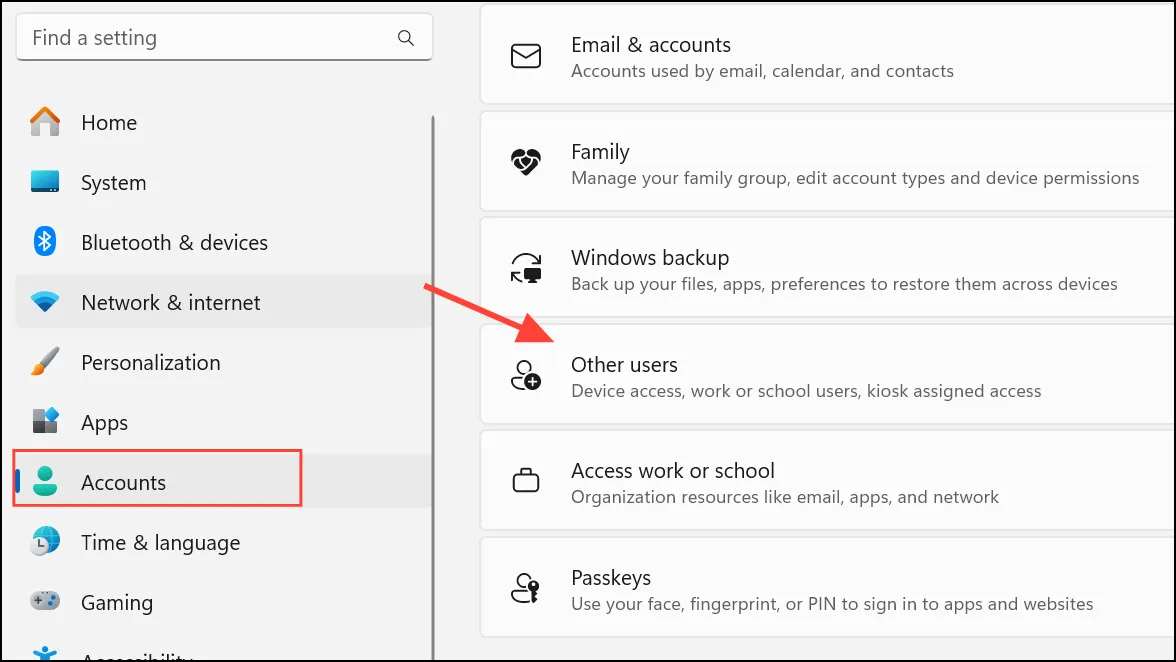Open the Home settings page
This screenshot has width=1176, height=662.
(224, 122)
